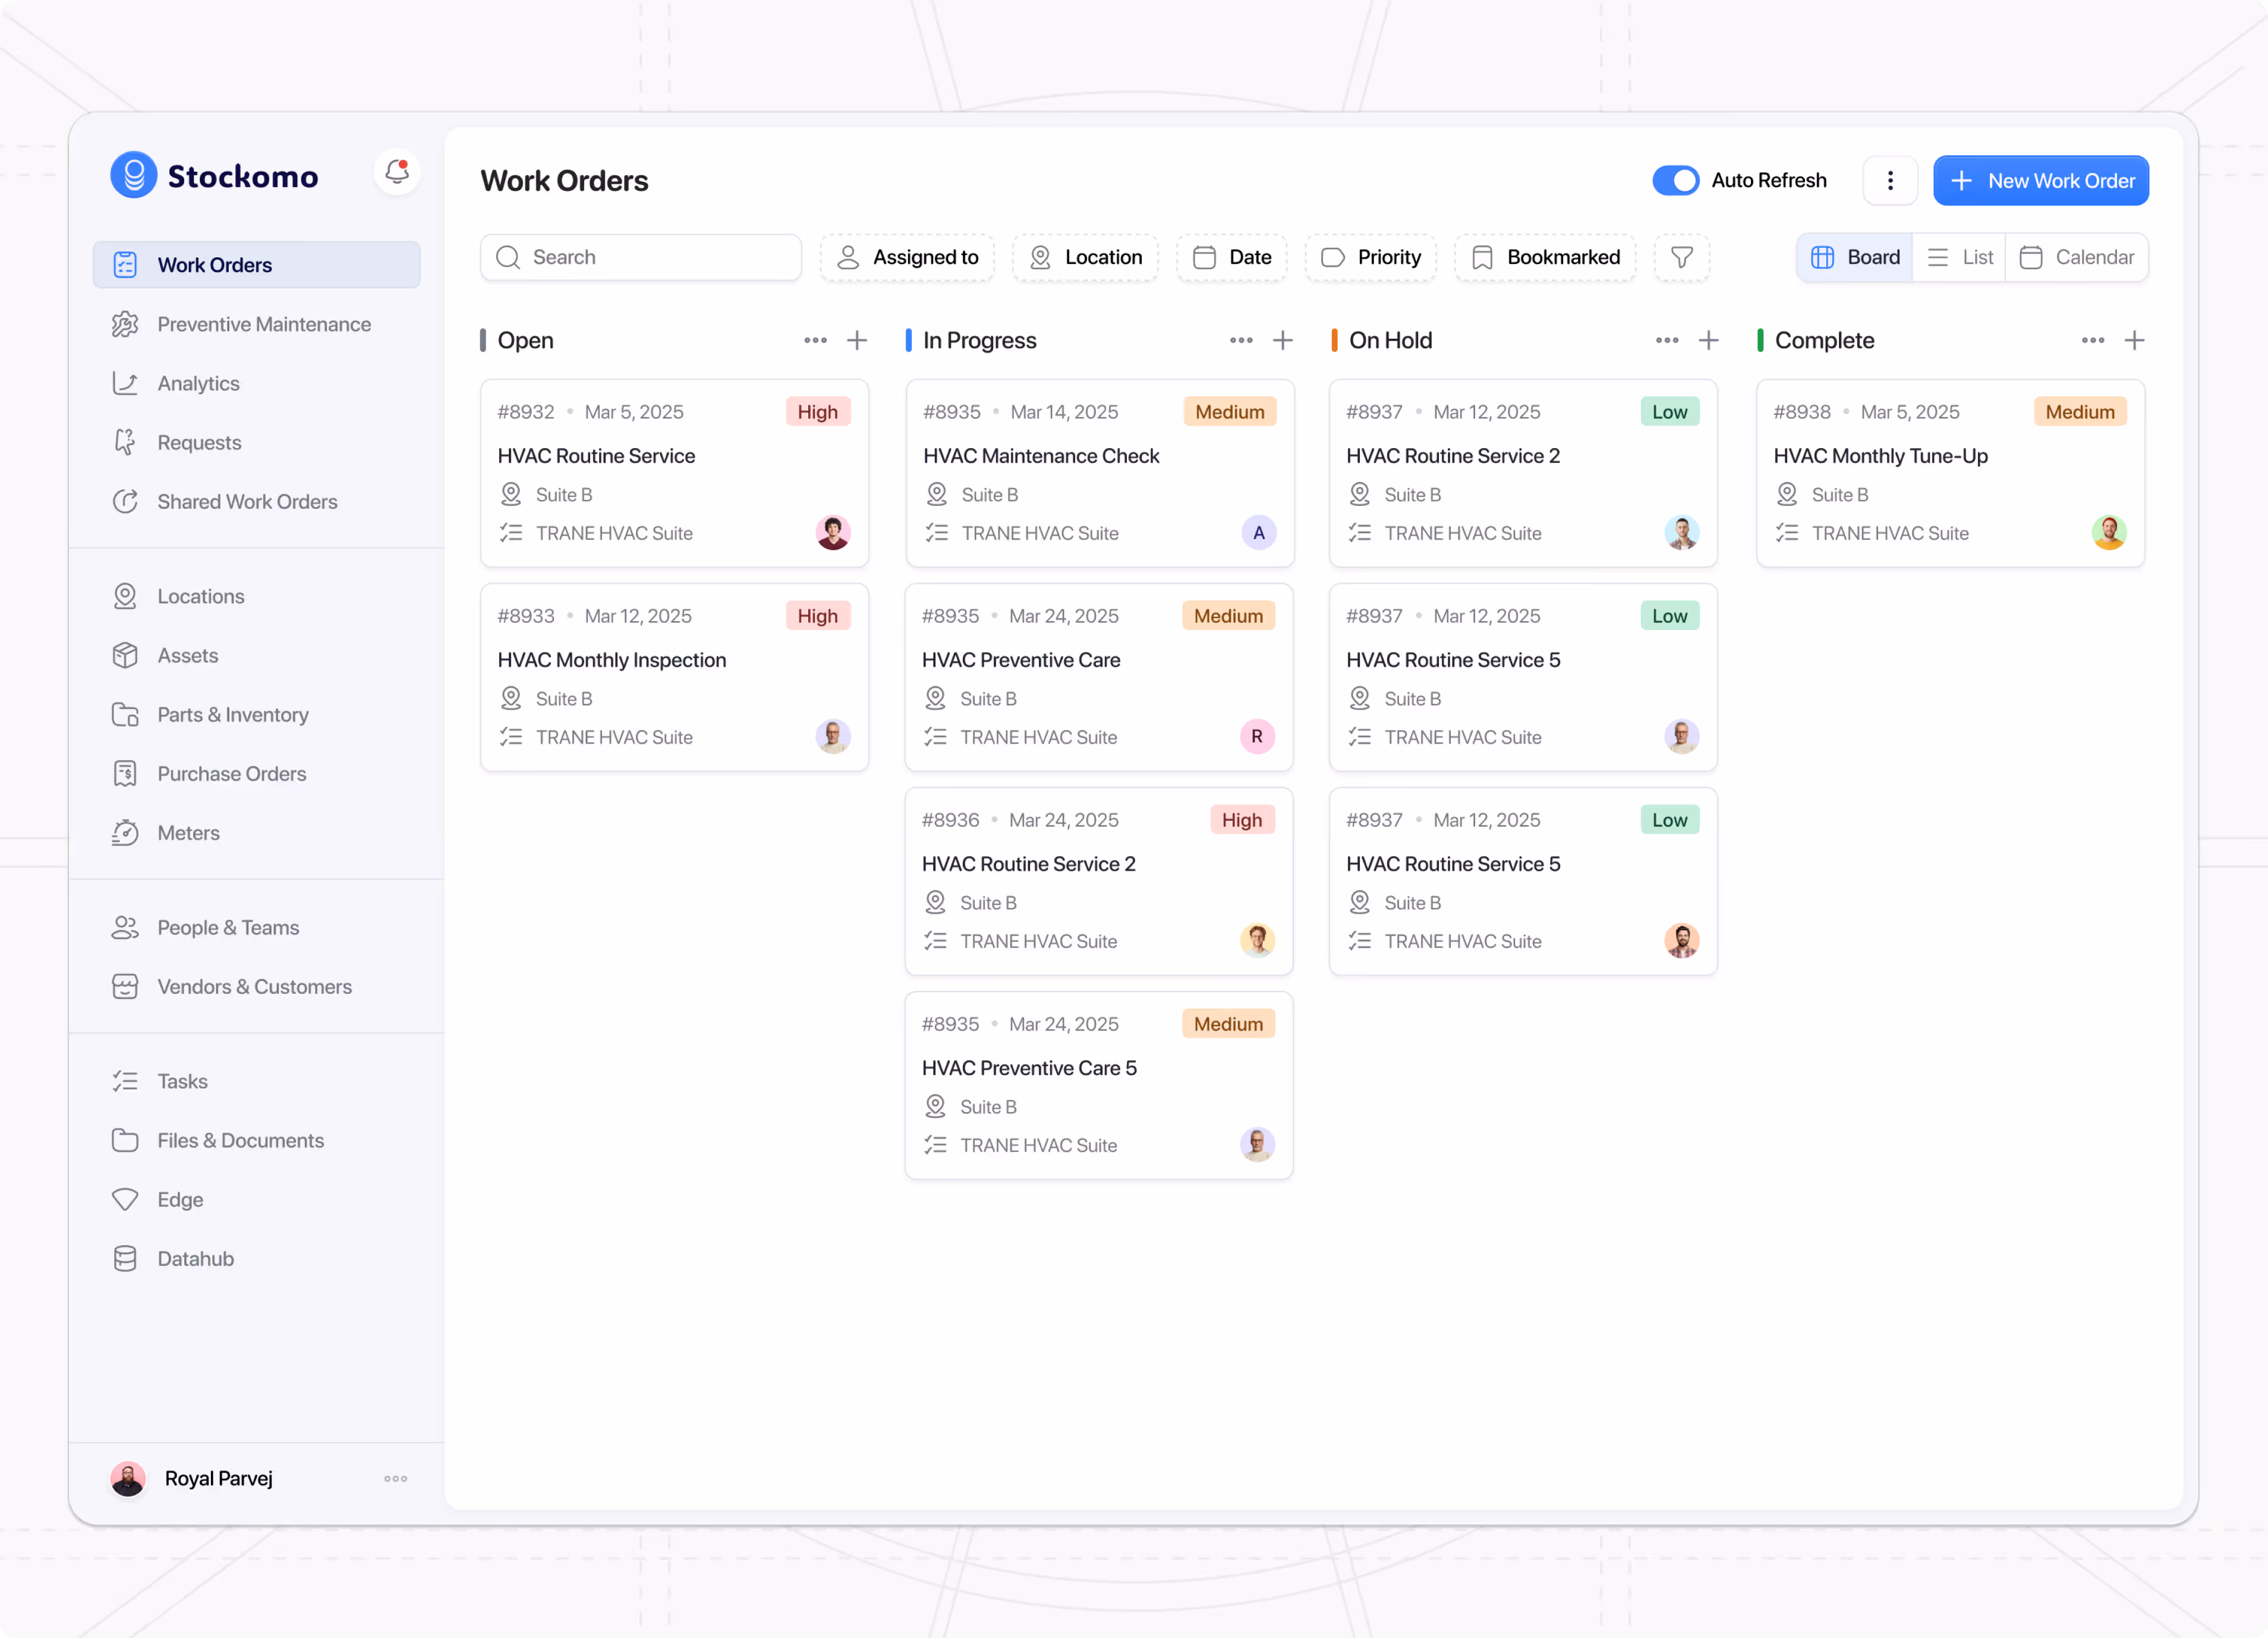
Task: Click the funnel filter icon
Action: (1681, 257)
